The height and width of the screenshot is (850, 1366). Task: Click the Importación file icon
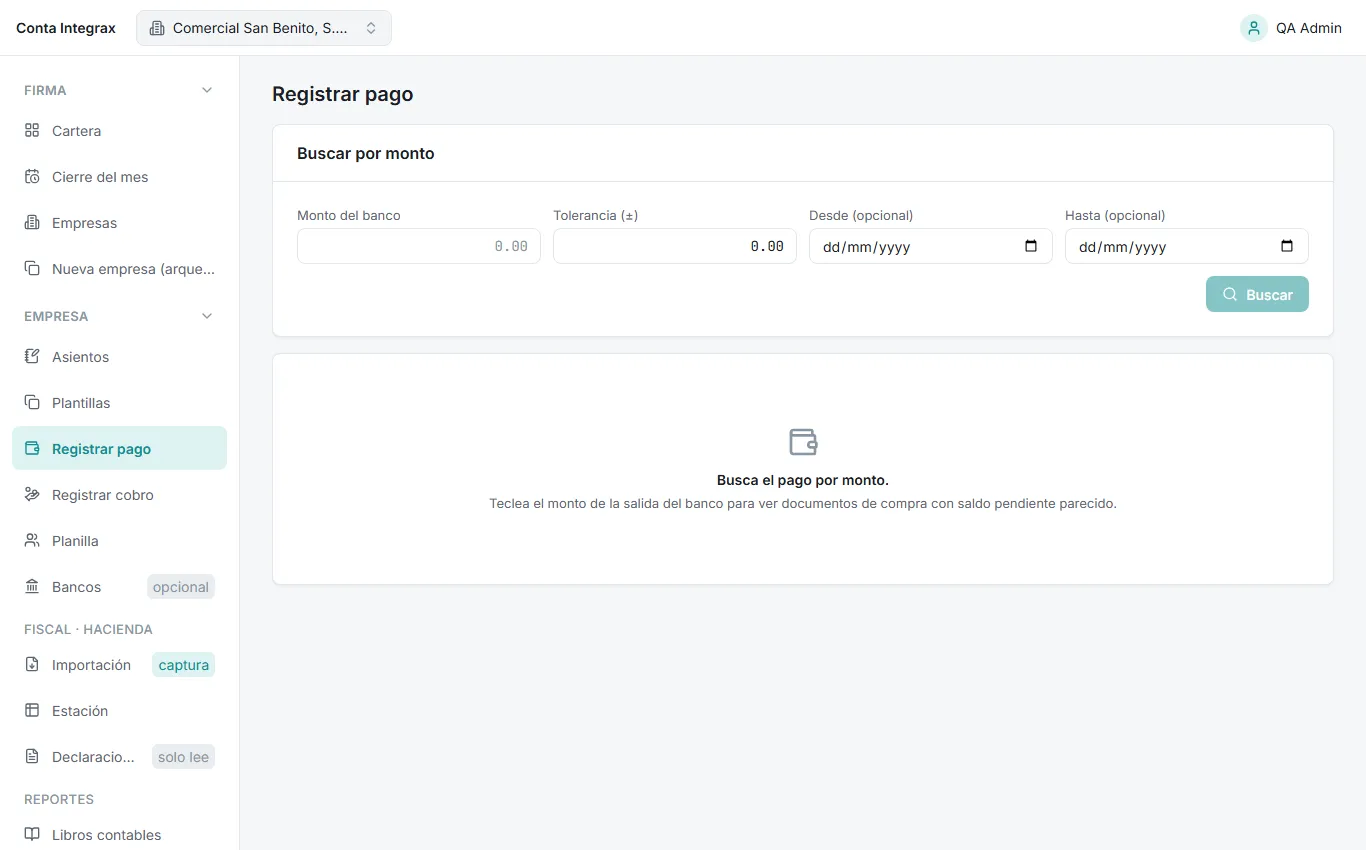pos(32,665)
